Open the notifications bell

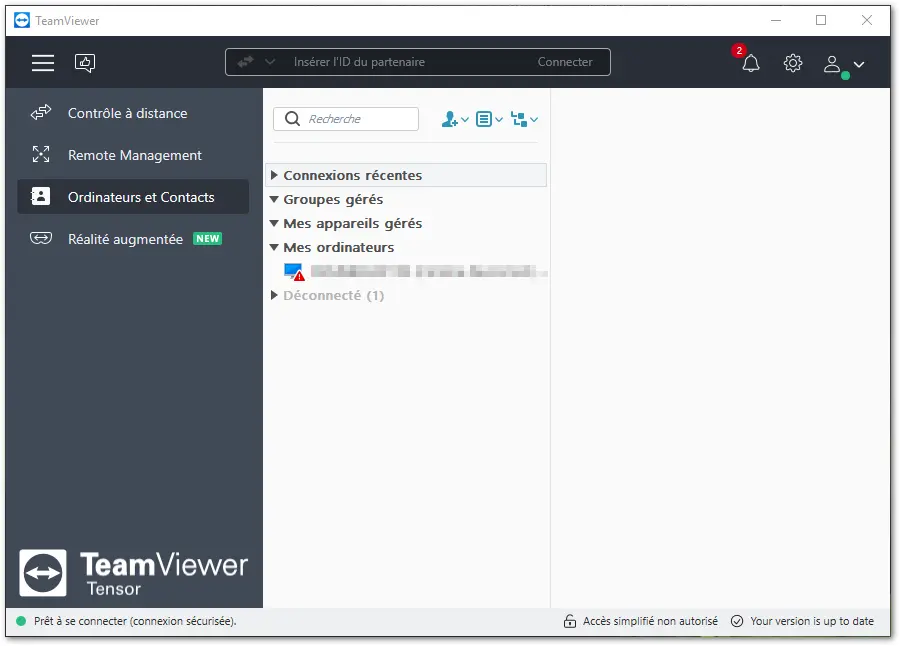[750, 63]
